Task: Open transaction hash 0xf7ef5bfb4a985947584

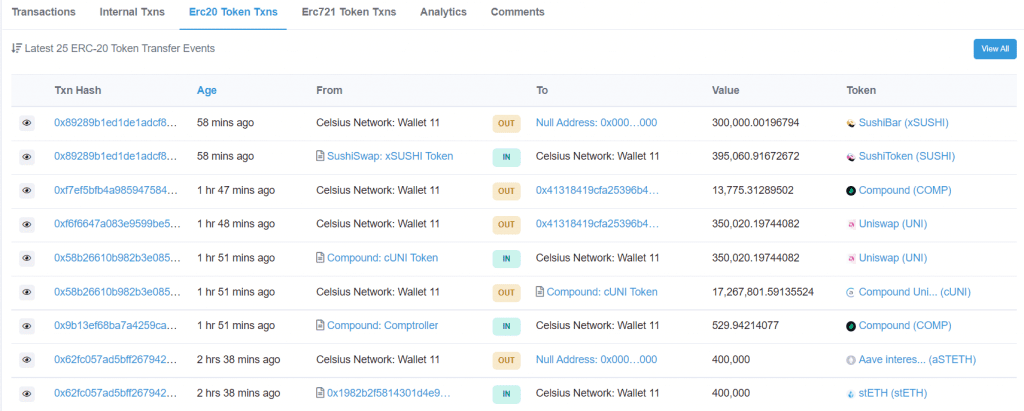Action: tap(116, 190)
